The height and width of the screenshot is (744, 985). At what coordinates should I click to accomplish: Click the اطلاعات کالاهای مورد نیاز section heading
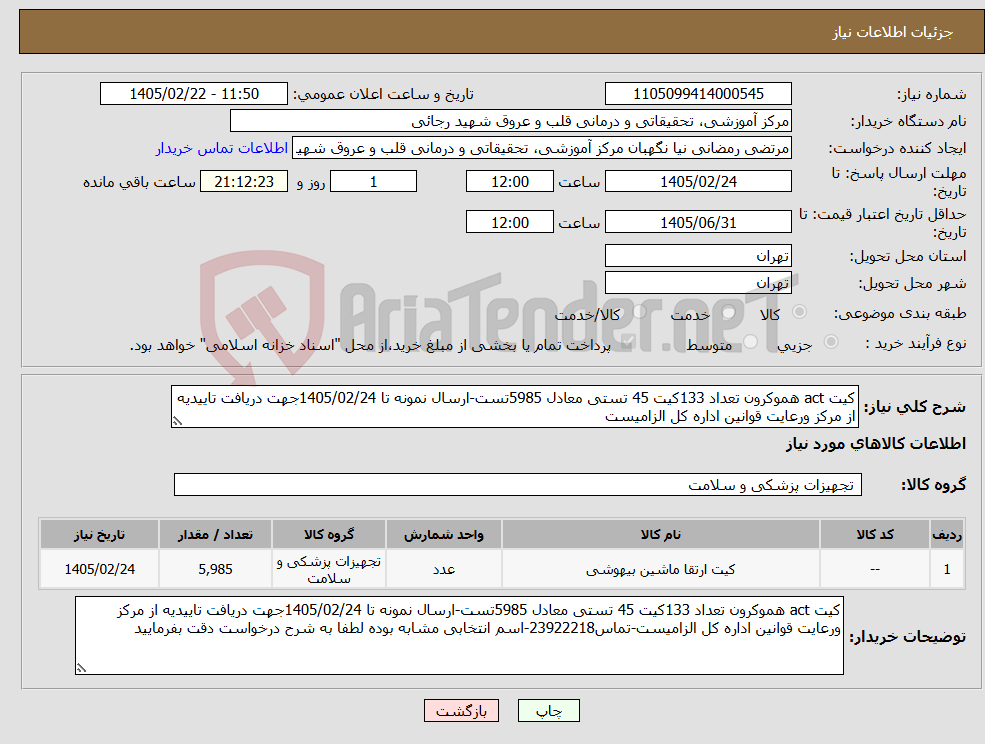pos(876,444)
